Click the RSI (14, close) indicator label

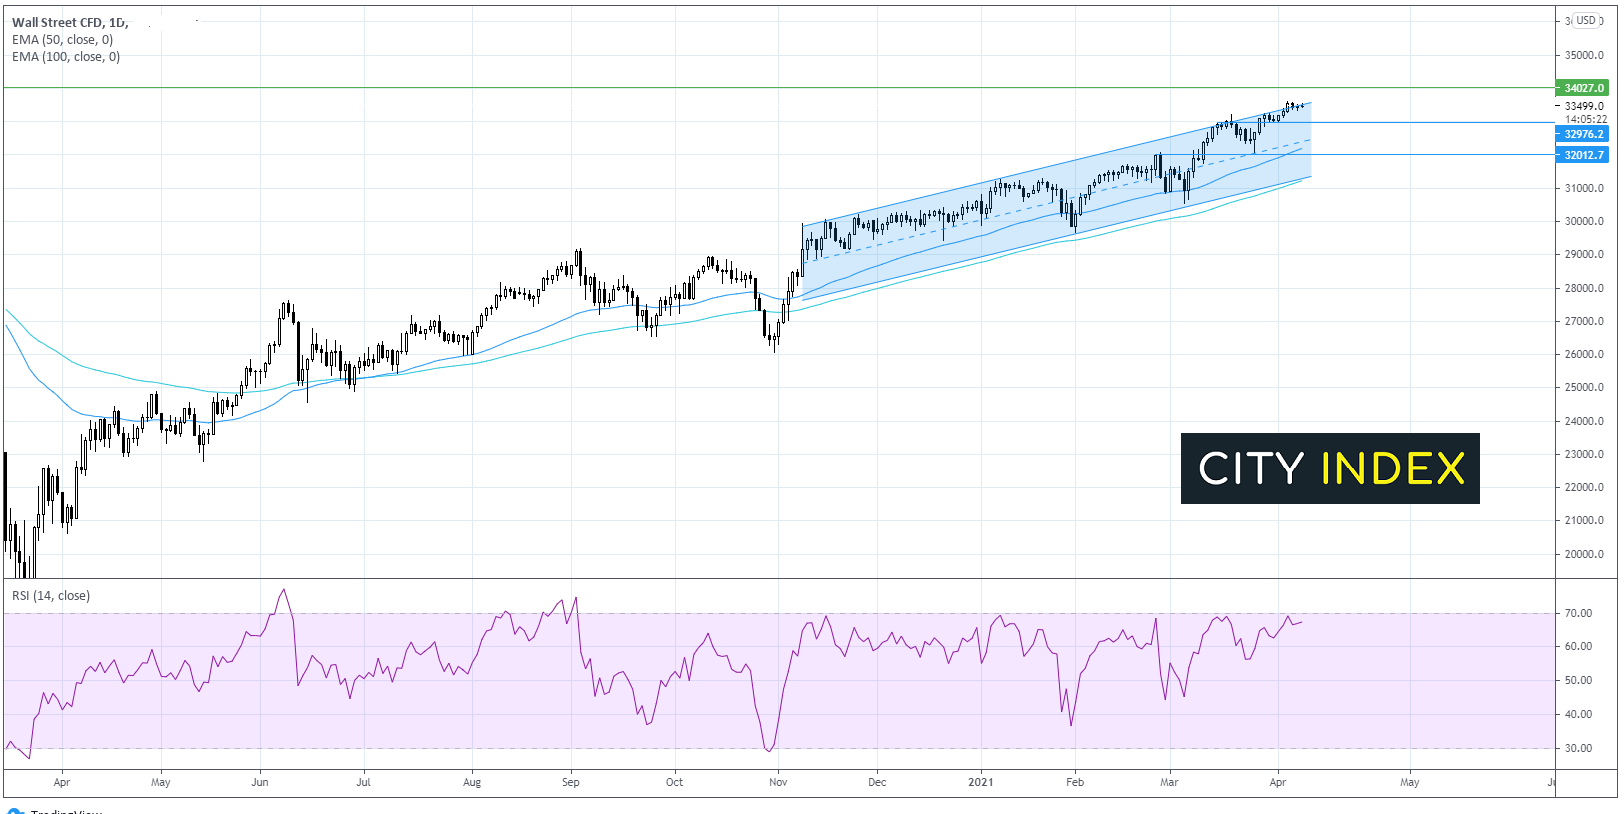(51, 596)
